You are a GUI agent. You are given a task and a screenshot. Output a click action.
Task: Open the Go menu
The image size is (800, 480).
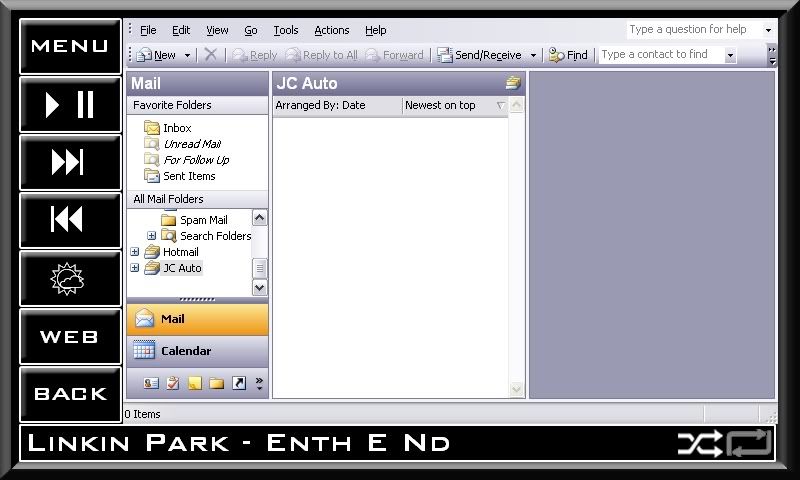pos(251,30)
